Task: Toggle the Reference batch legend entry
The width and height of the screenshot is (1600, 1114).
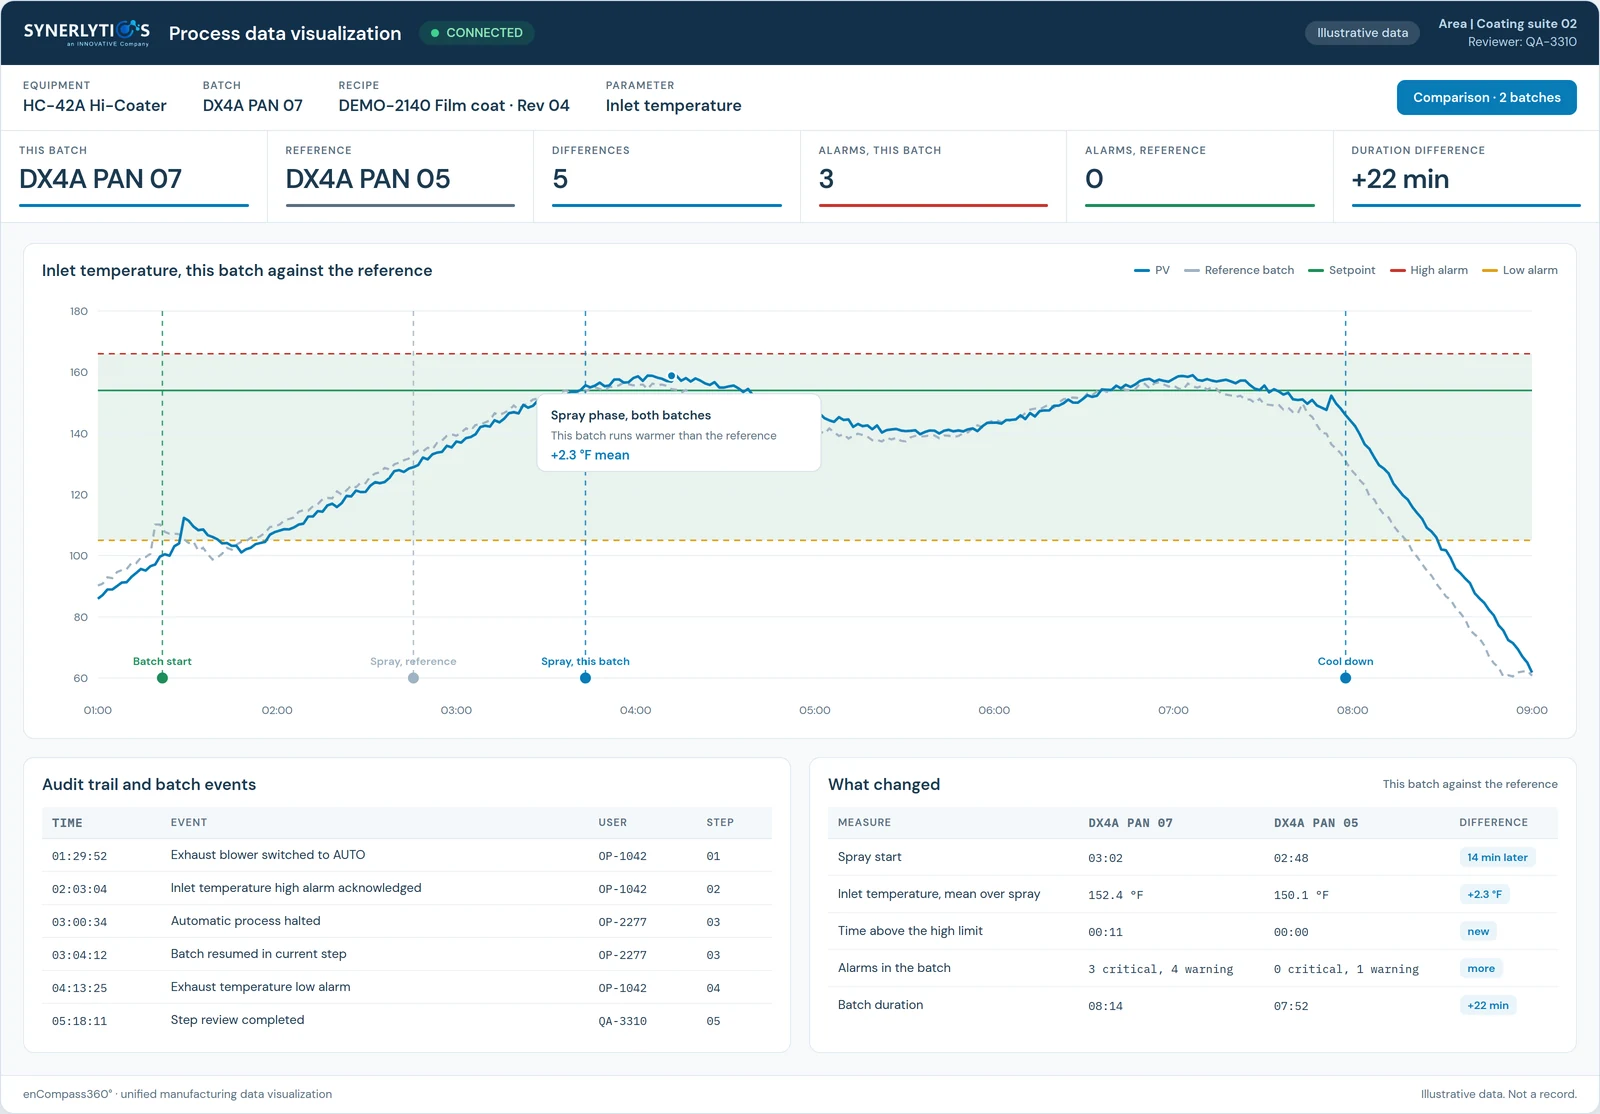Action: point(1239,270)
